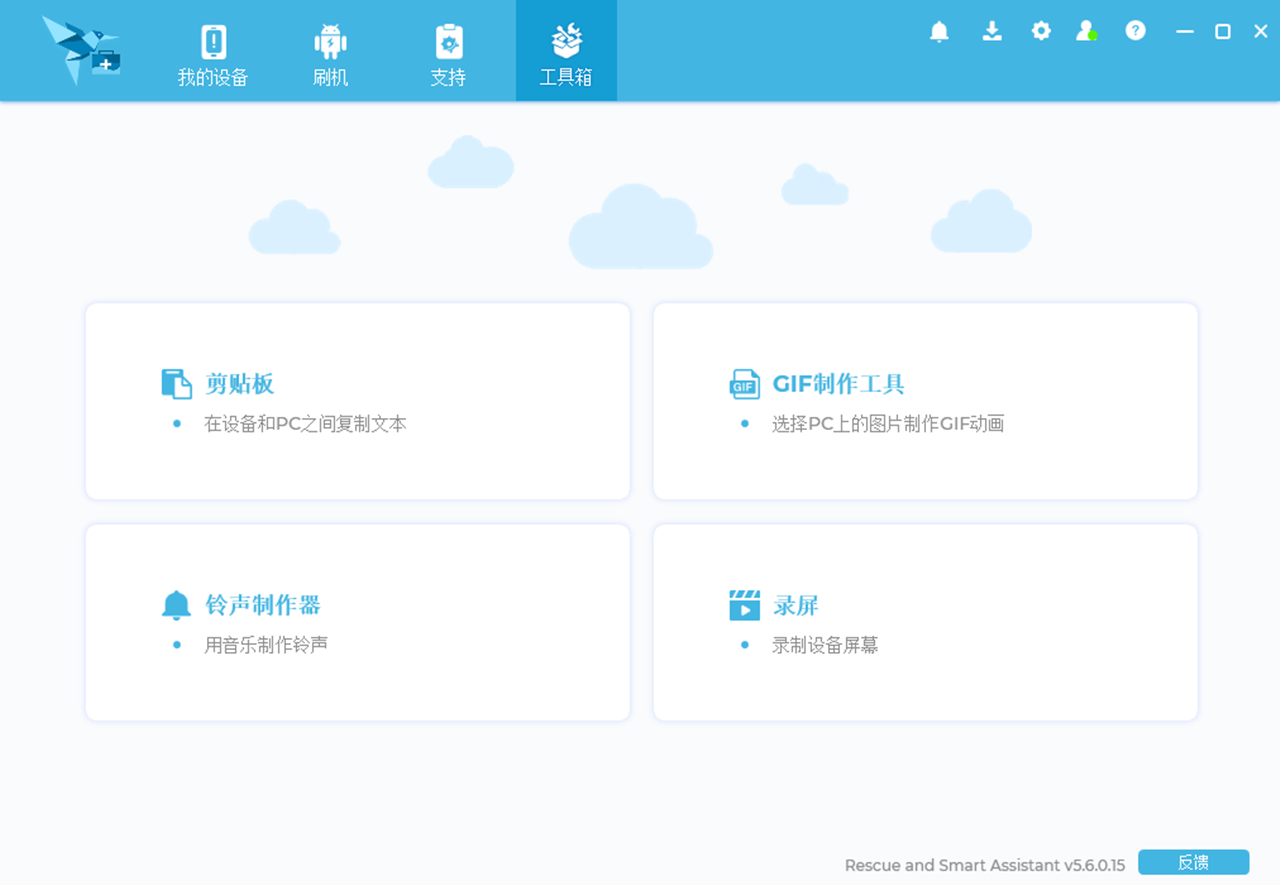Screen dimensions: 1280x885
Task: Select the 工具箱 toolbox tab
Action: 566,51
